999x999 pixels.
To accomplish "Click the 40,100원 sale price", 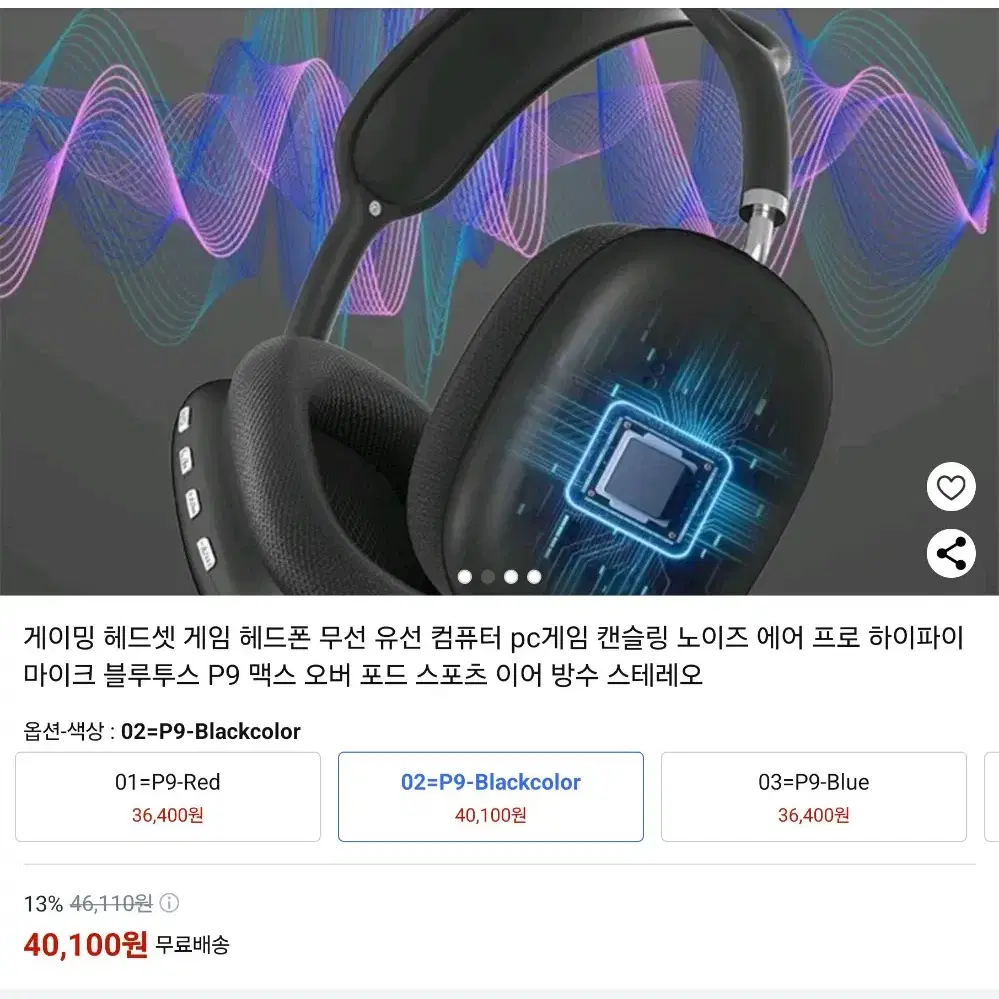I will click(85, 945).
